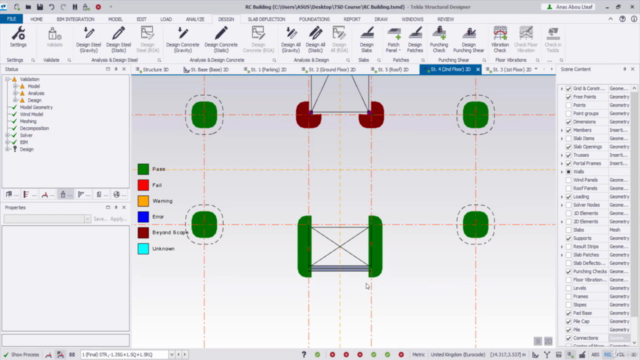Enable the Wind Panels checkbox
Screen dimensions: 640x360
tap(569, 180)
